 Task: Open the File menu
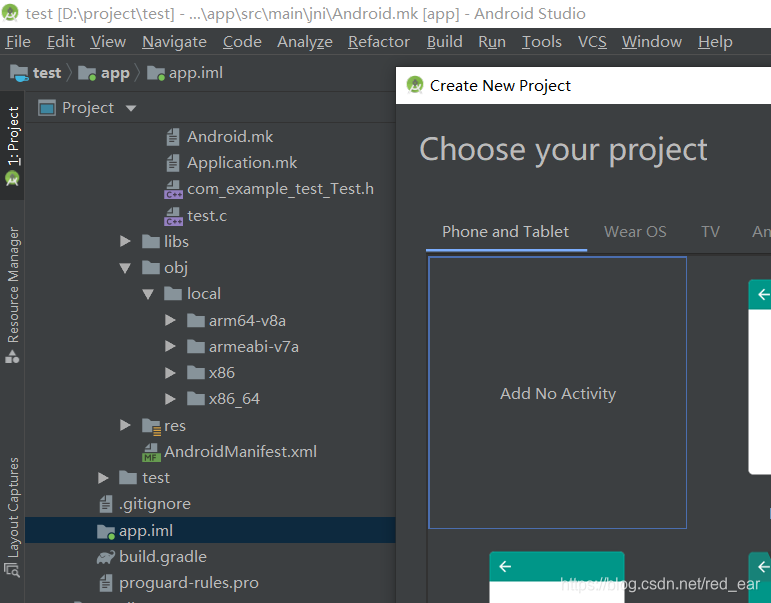(18, 42)
